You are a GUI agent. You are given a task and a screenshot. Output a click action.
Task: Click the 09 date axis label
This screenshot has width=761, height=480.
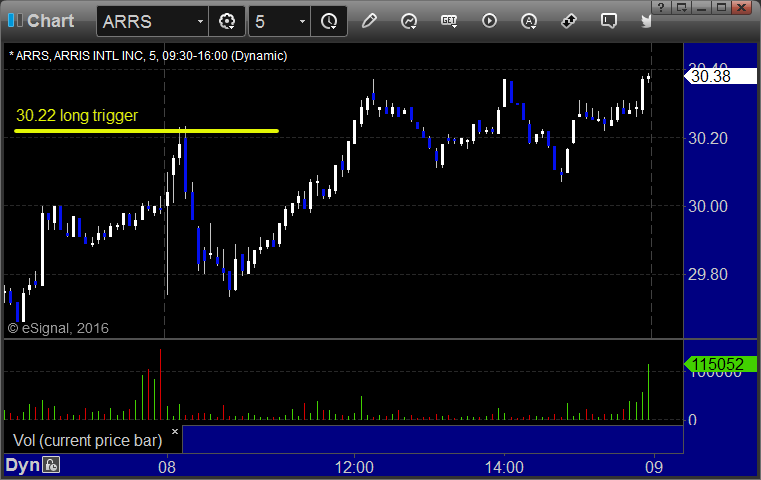pyautogui.click(x=654, y=467)
